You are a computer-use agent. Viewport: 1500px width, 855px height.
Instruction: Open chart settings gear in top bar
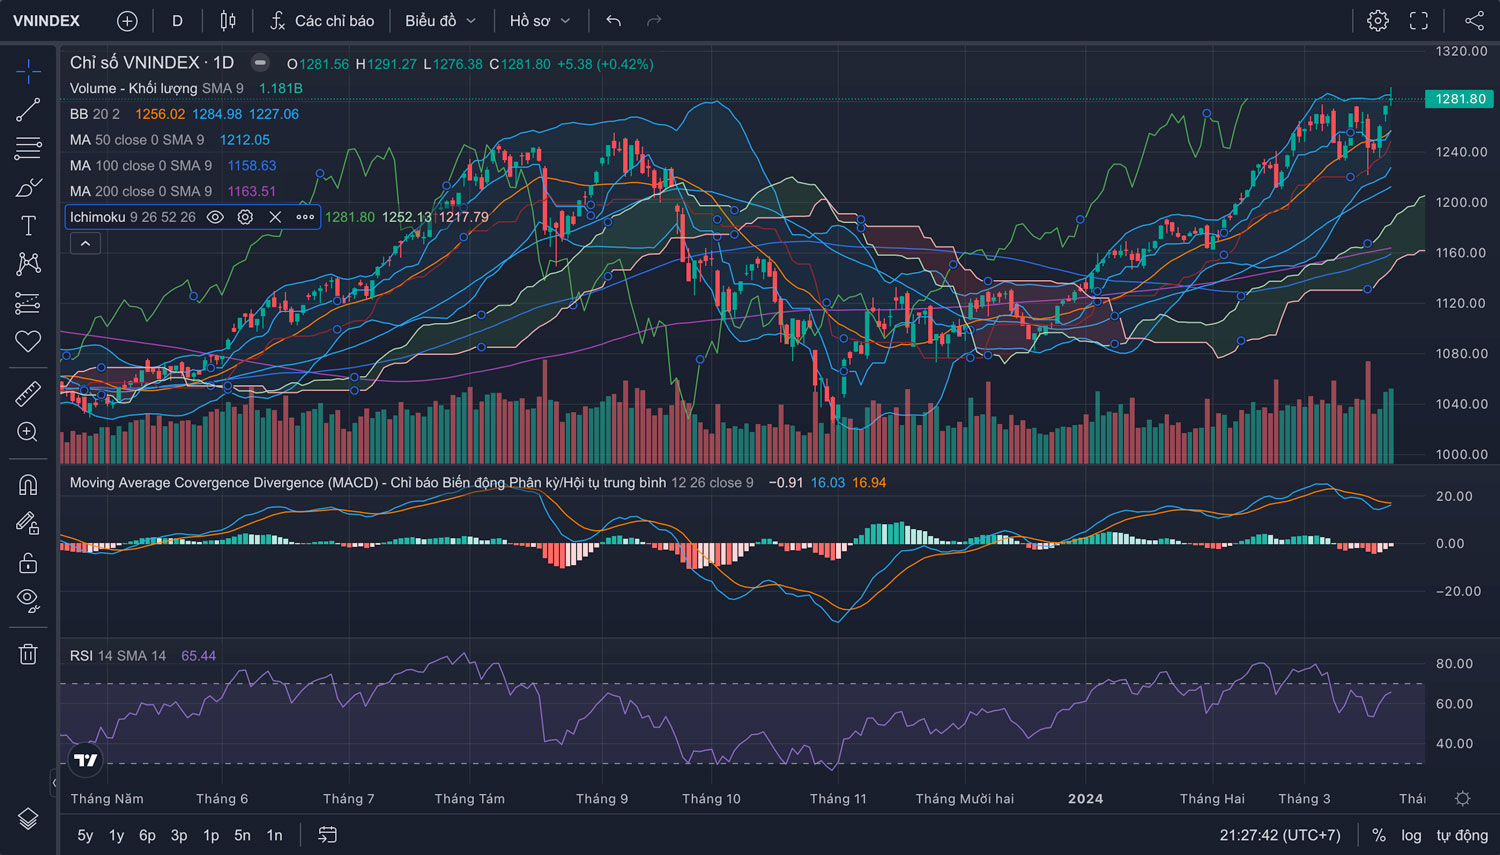(1377, 21)
